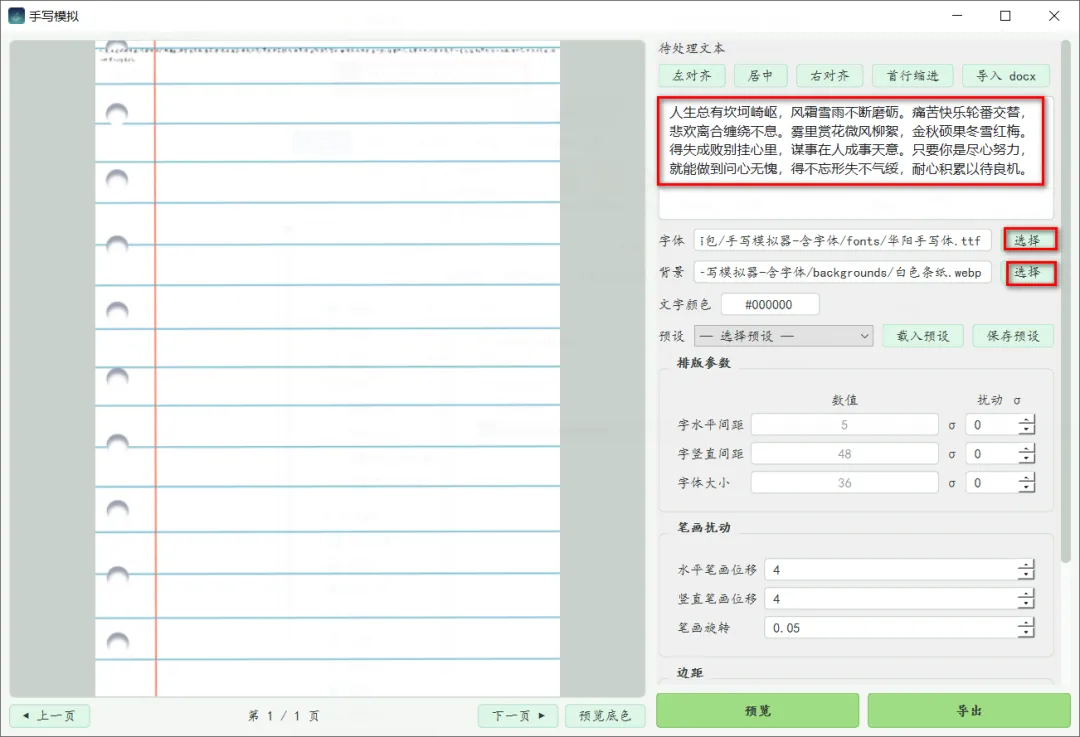Increase 水平笔画位移 spinner value
This screenshot has width=1080, height=737.
pyautogui.click(x=1026, y=564)
